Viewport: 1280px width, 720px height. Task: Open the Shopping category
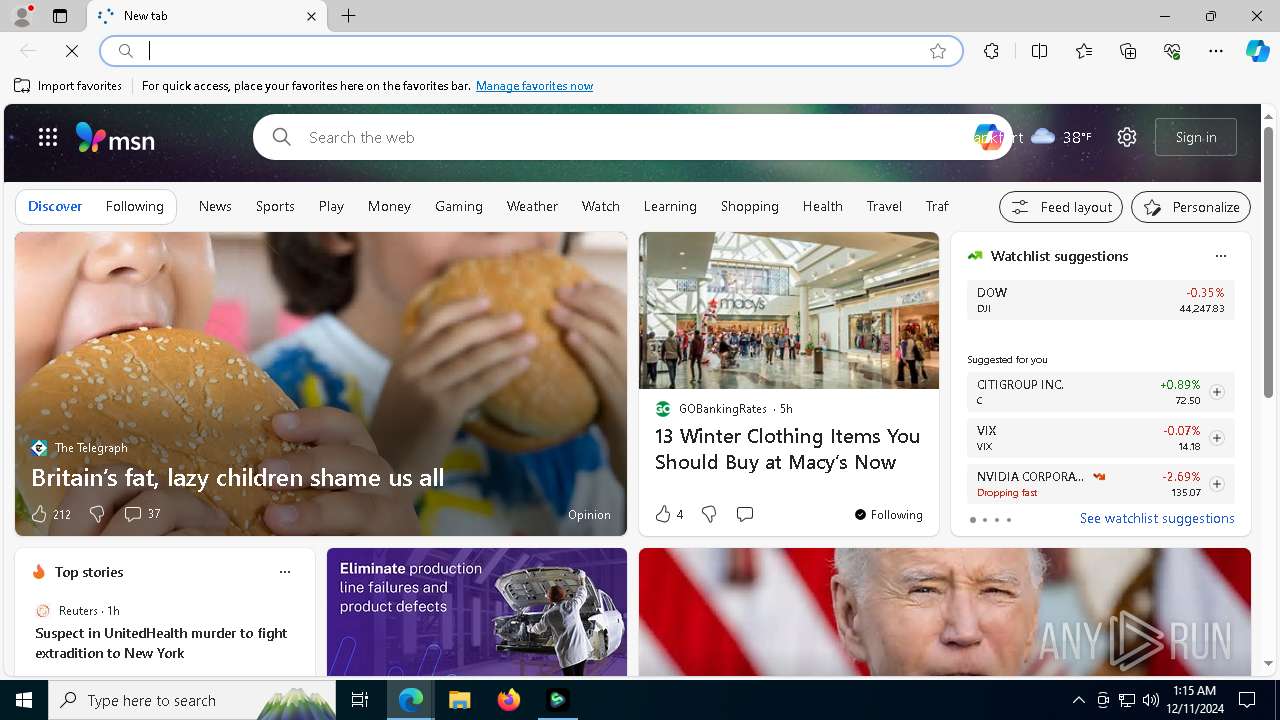coord(750,206)
